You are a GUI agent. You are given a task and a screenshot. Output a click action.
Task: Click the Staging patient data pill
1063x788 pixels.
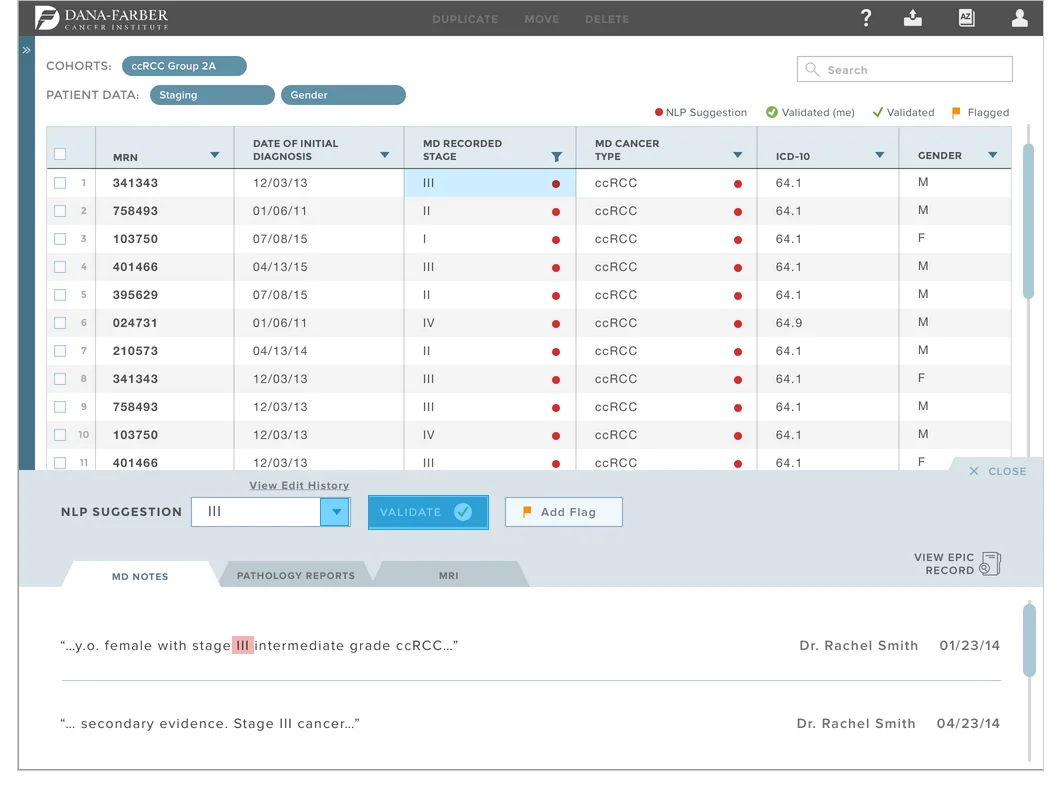tap(212, 95)
